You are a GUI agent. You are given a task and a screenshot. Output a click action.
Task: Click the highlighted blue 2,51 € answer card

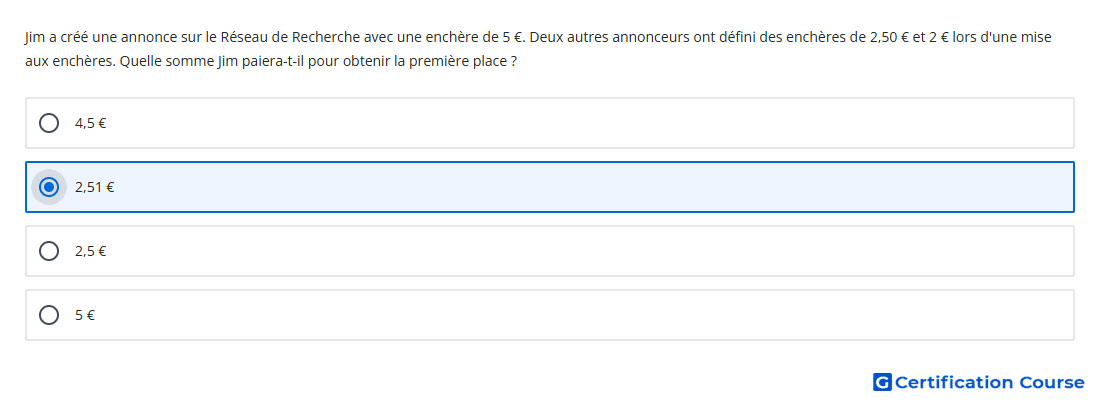click(x=550, y=187)
